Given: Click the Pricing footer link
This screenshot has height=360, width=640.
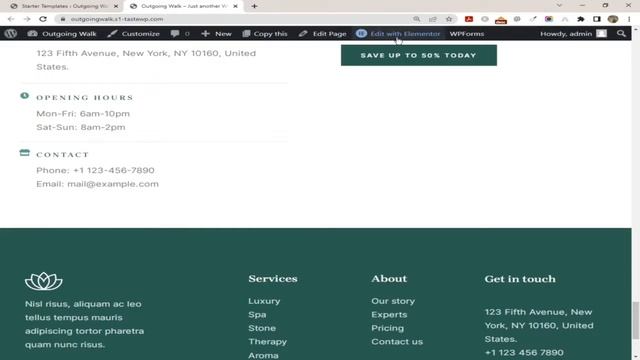Looking at the screenshot, I should (387, 328).
